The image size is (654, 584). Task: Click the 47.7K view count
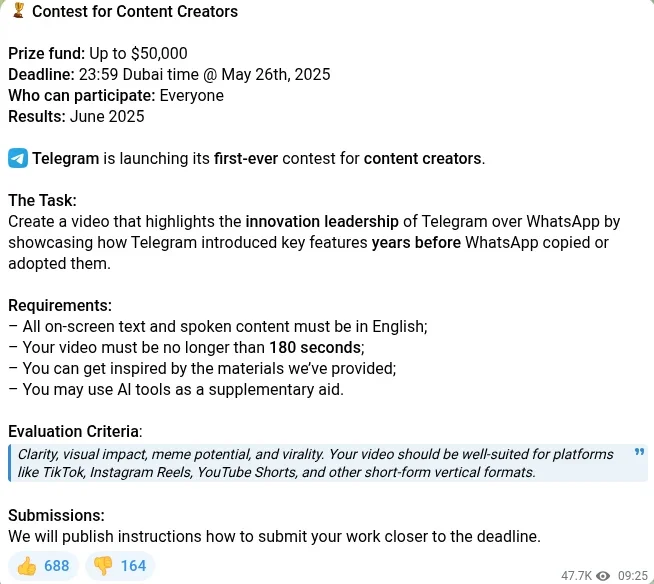(x=576, y=576)
